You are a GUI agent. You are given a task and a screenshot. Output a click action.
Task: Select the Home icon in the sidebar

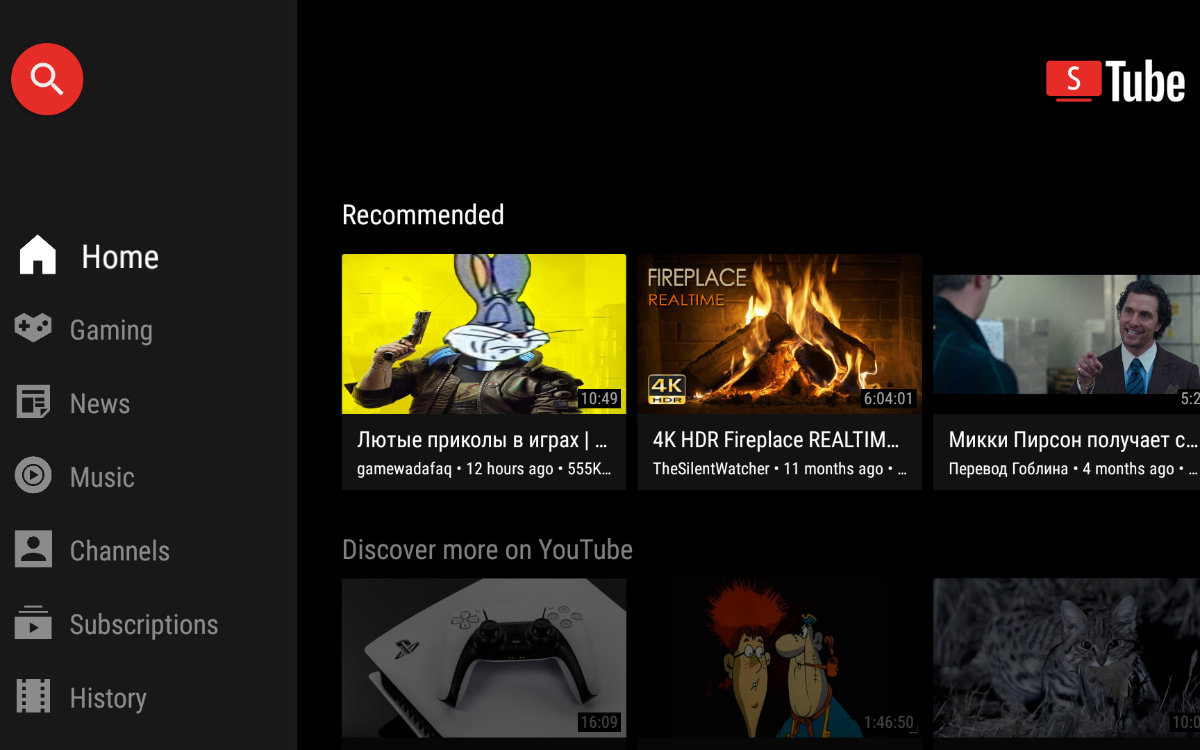point(33,256)
